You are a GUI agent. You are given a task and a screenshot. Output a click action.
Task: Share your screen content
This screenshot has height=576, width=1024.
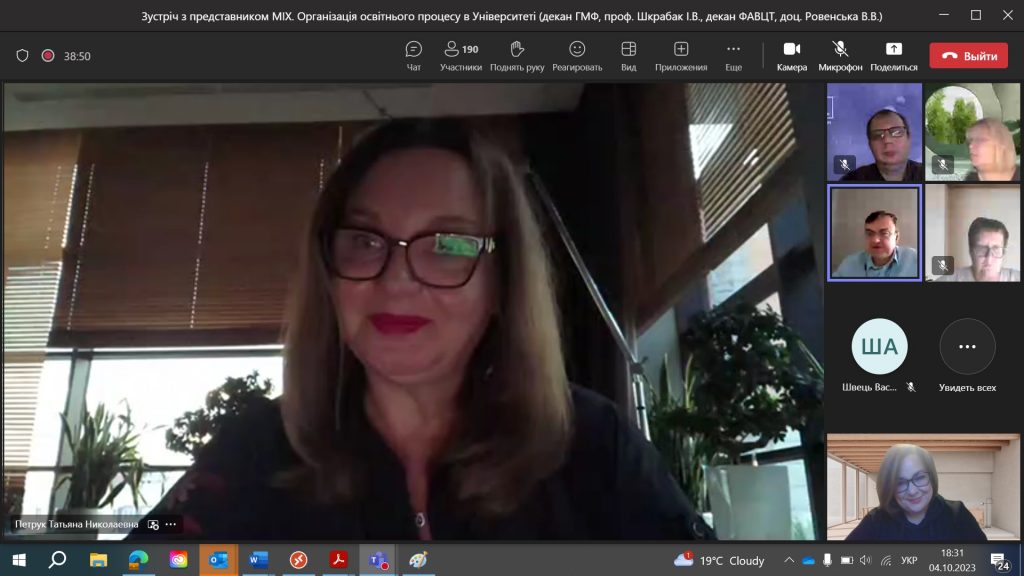[893, 55]
